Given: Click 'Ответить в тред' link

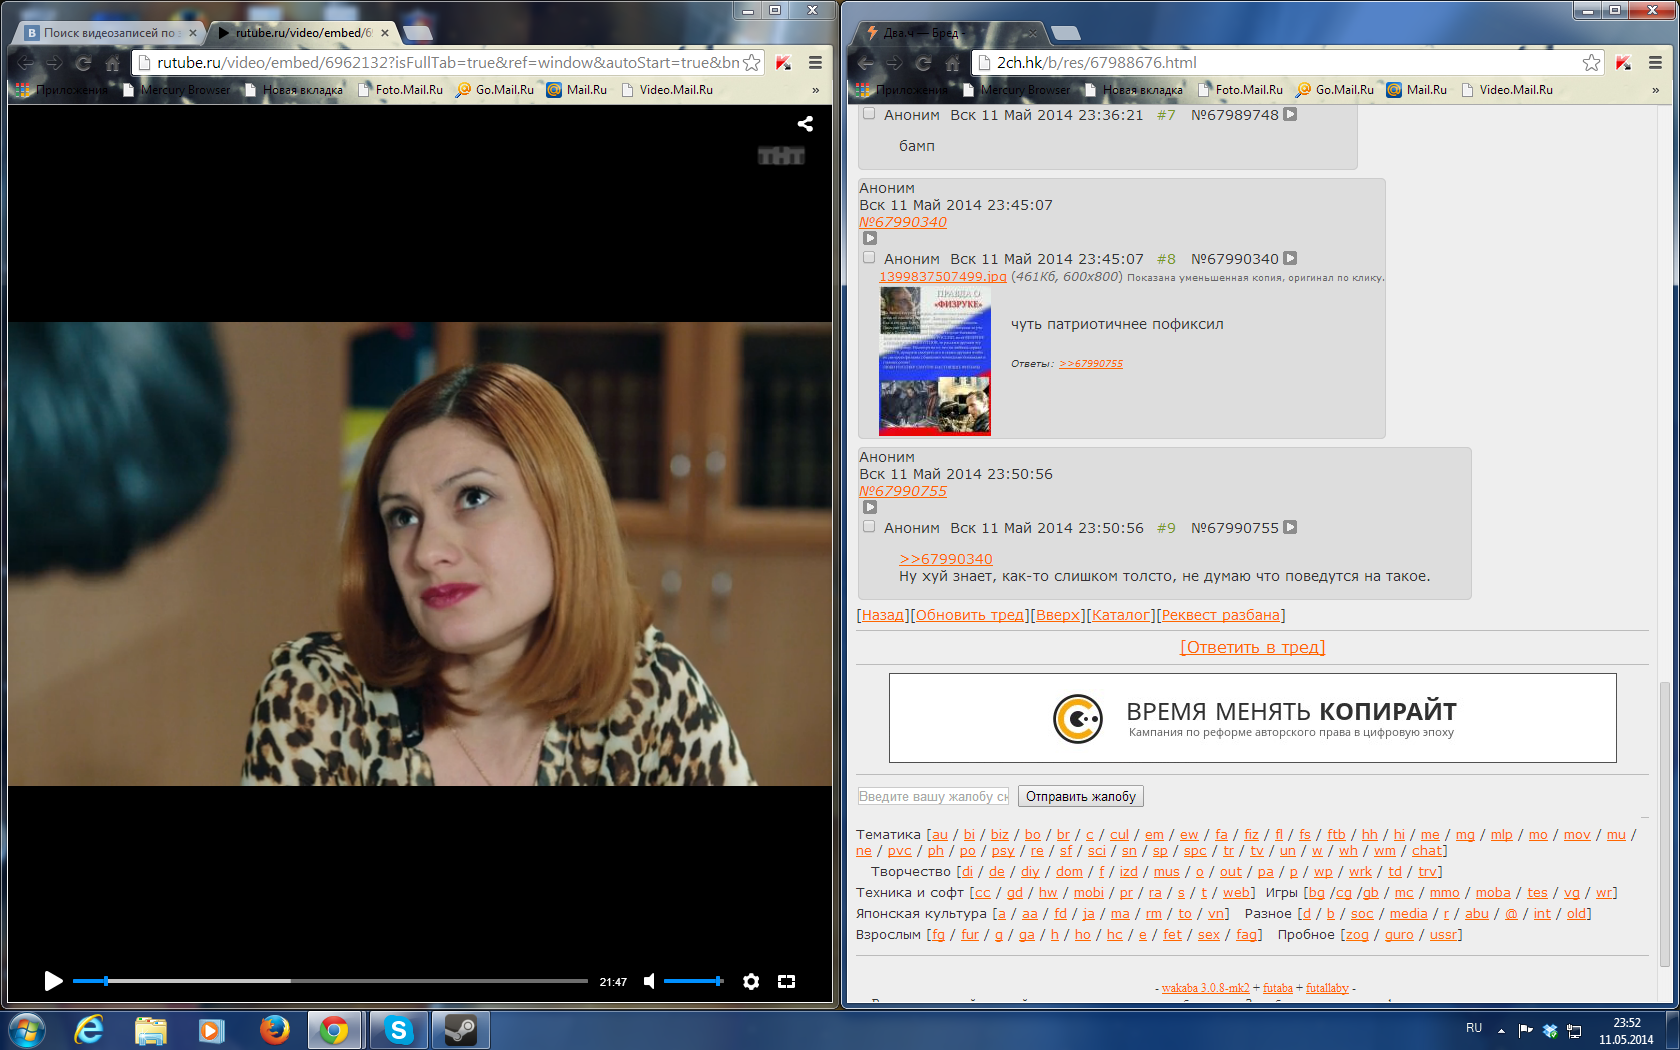Looking at the screenshot, I should point(1253,647).
